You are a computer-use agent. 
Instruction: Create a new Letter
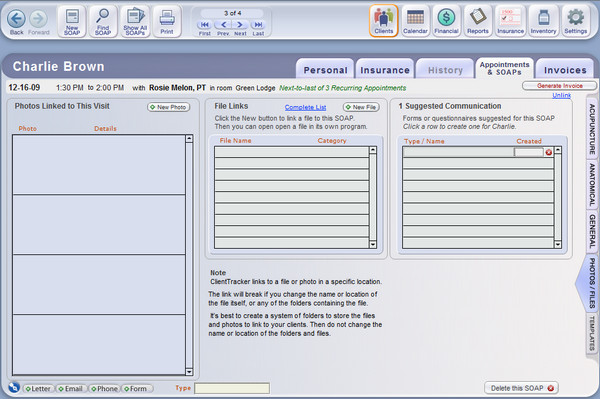38,389
